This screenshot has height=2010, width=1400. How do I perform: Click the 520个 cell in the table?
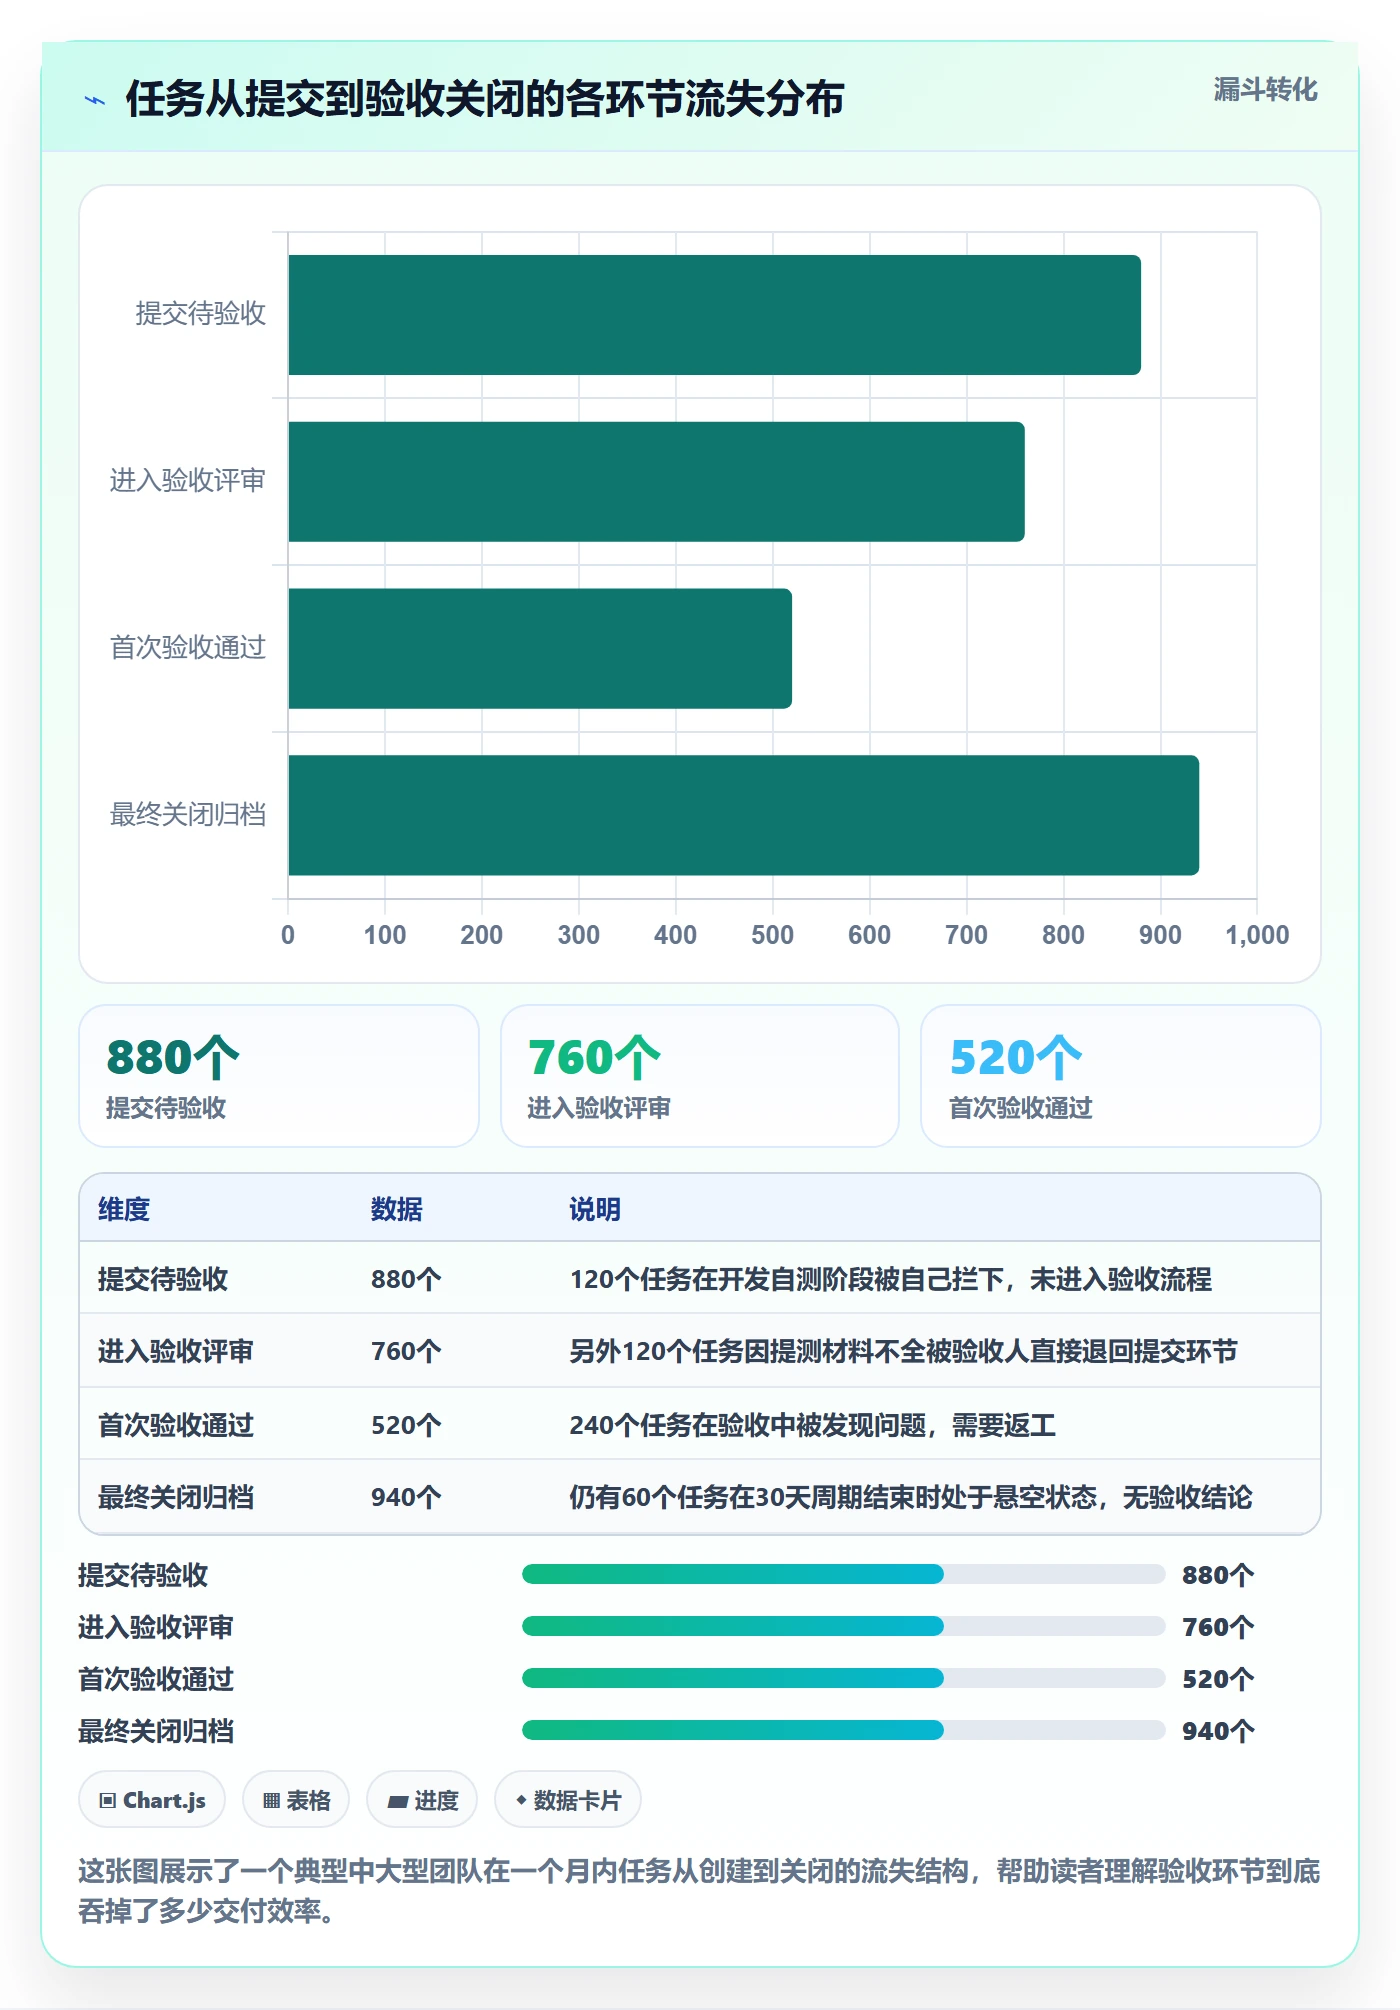click(406, 1425)
